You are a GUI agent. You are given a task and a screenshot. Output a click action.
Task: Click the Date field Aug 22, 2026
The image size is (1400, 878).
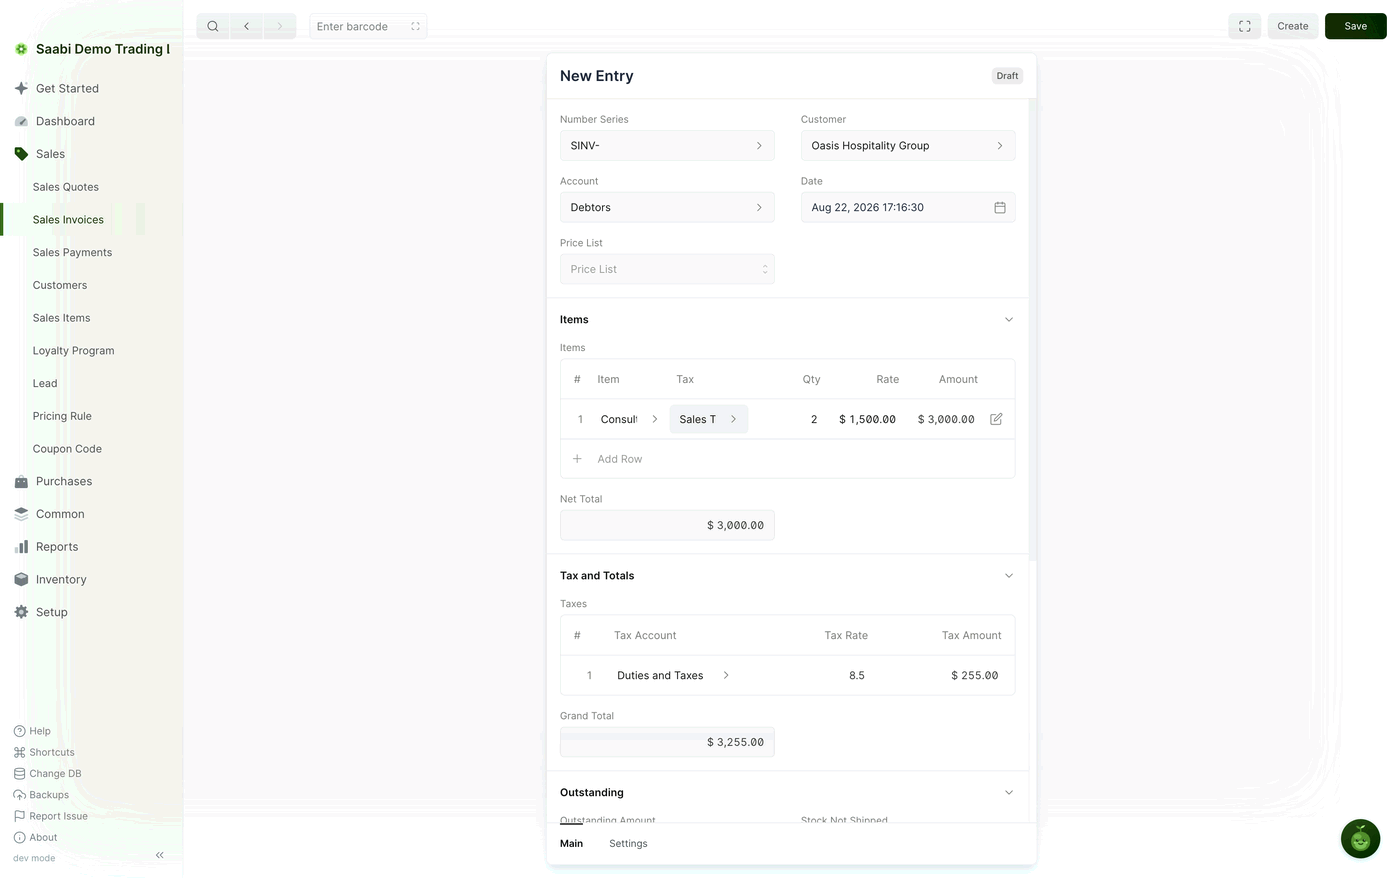908,208
